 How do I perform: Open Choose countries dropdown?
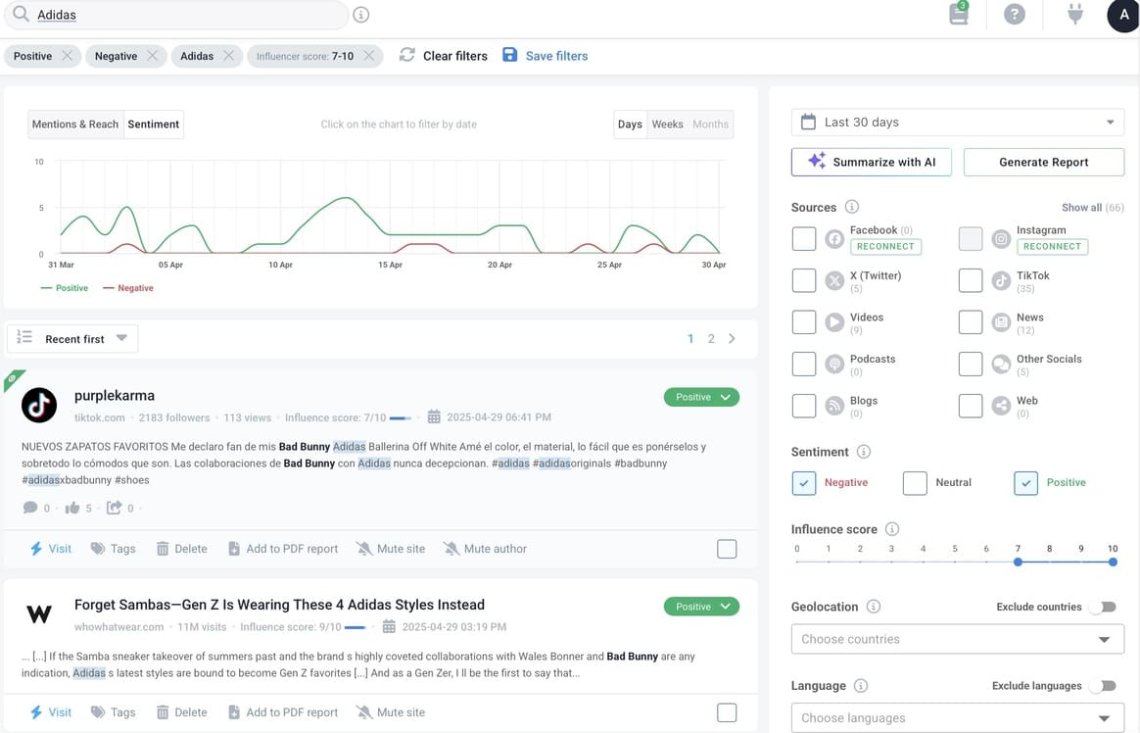tap(958, 639)
